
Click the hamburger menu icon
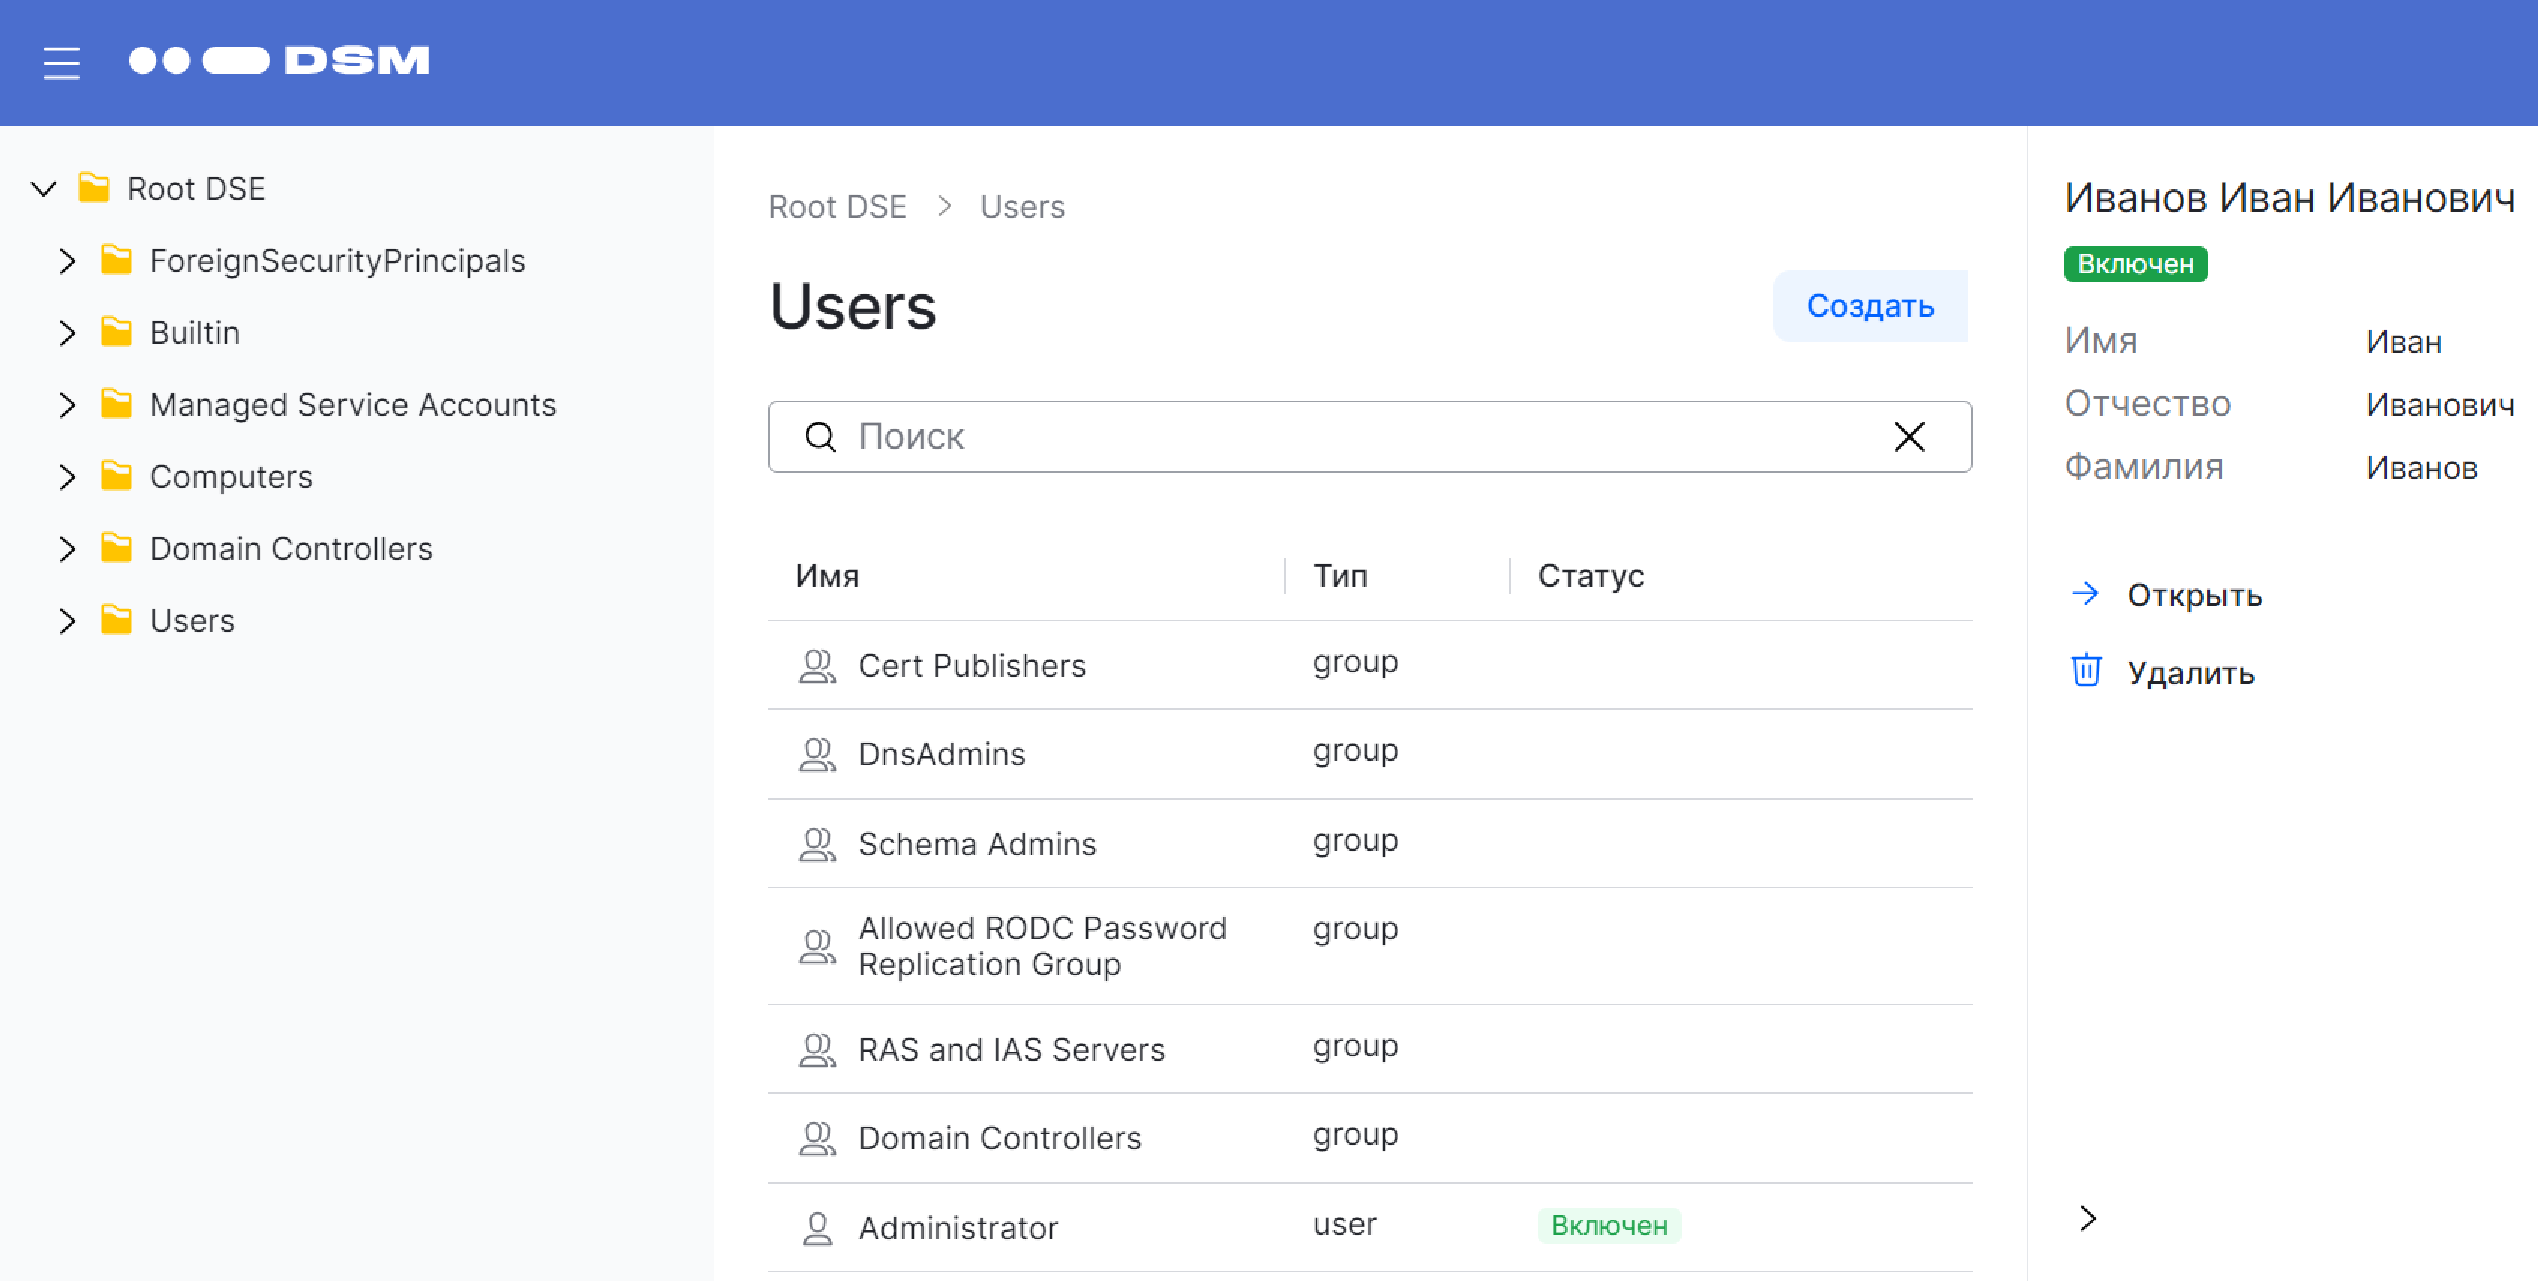coord(61,62)
